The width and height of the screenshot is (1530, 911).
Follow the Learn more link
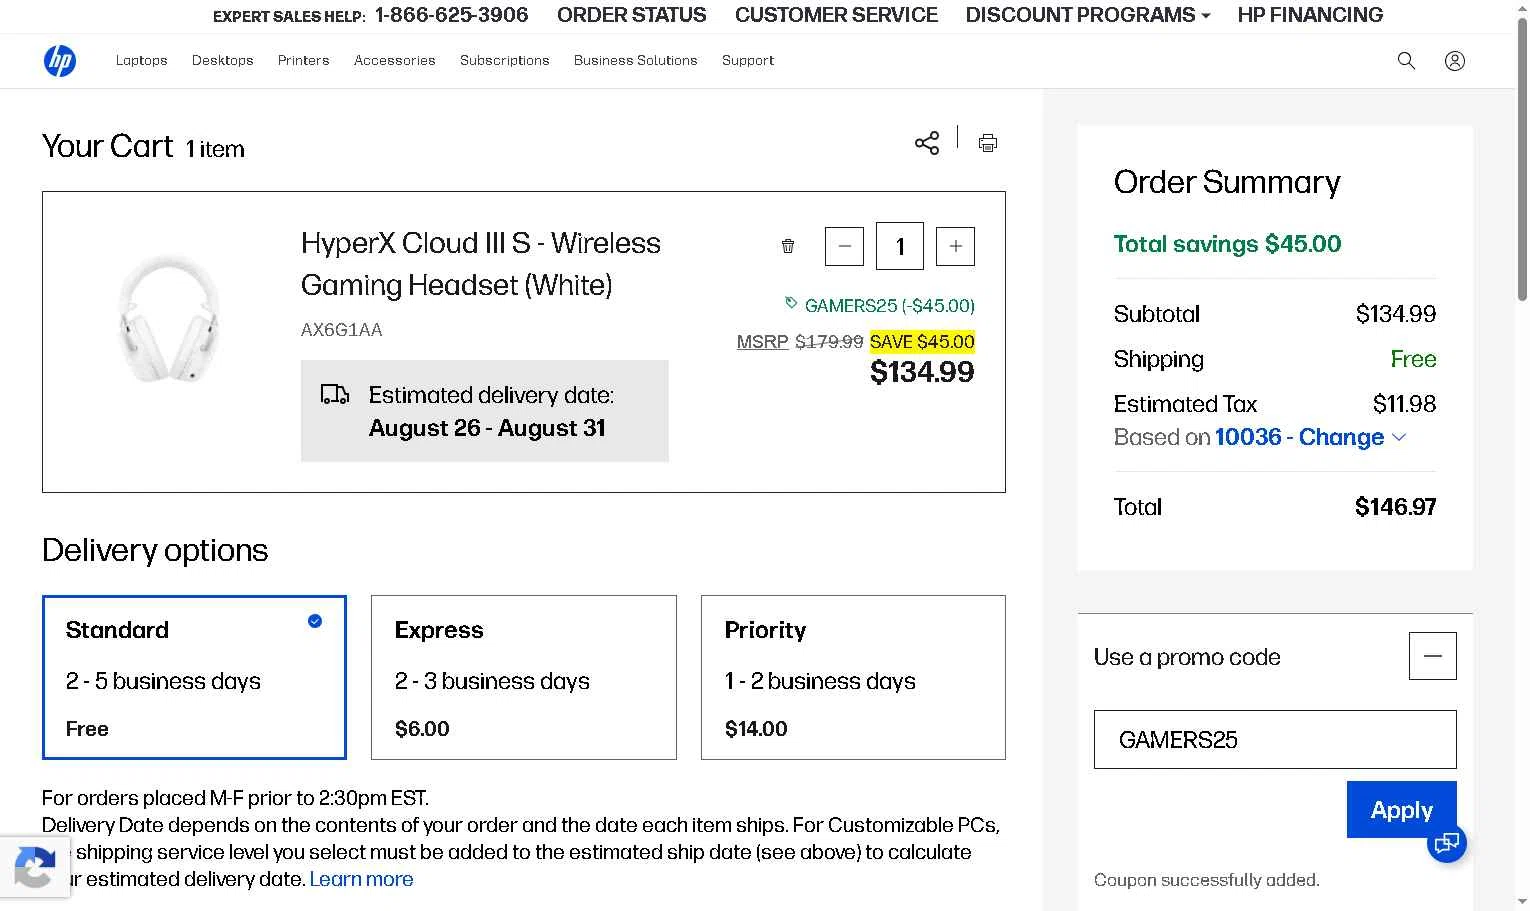click(x=361, y=879)
